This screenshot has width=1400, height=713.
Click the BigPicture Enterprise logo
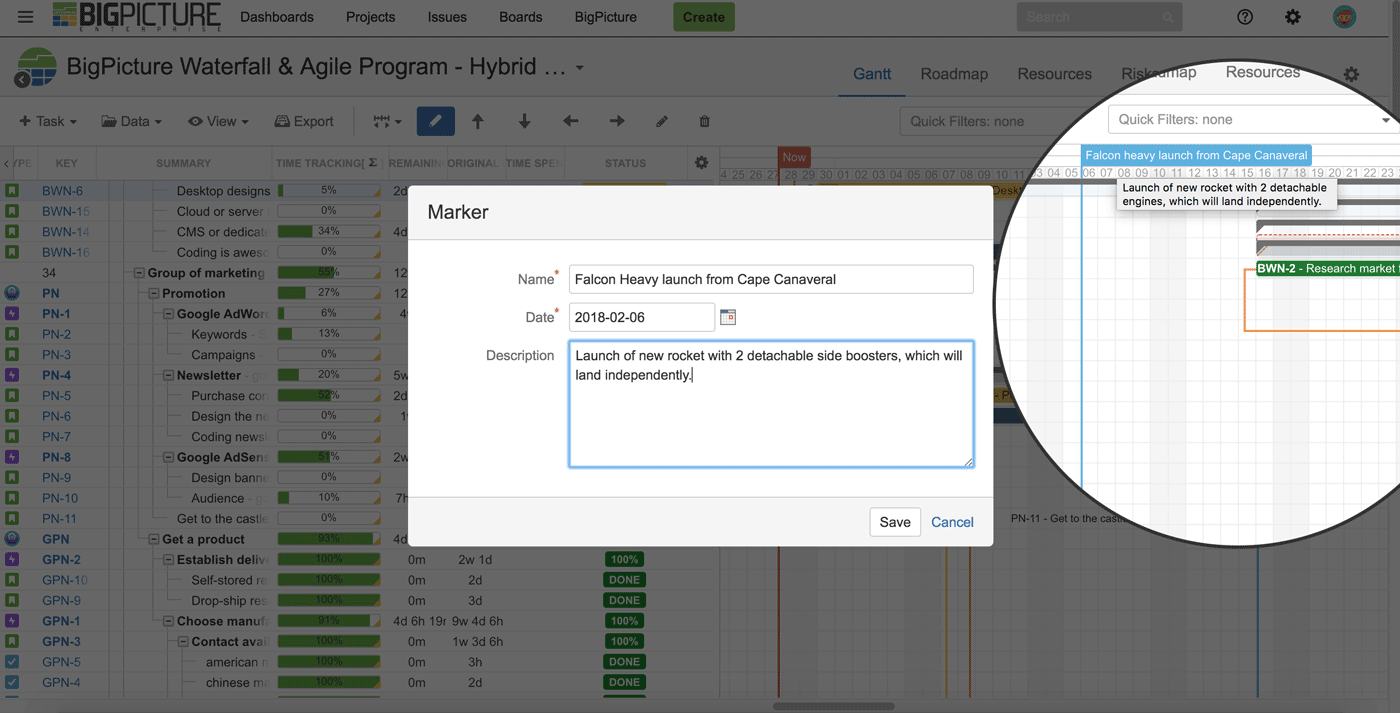[x=137, y=16]
